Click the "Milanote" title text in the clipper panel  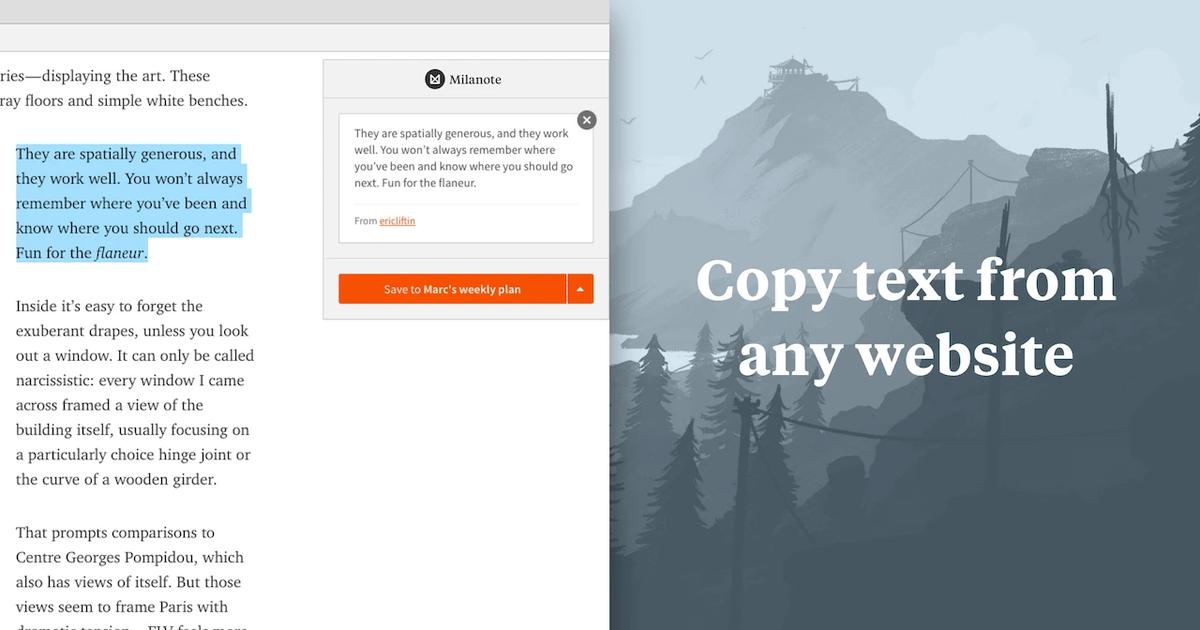click(x=476, y=79)
